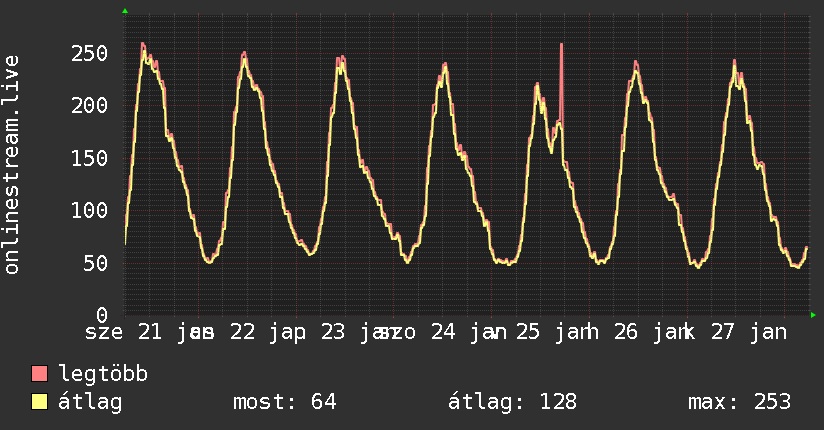Click the green arrow atop the y-axis
Screen dimensions: 824x430
click(x=125, y=11)
